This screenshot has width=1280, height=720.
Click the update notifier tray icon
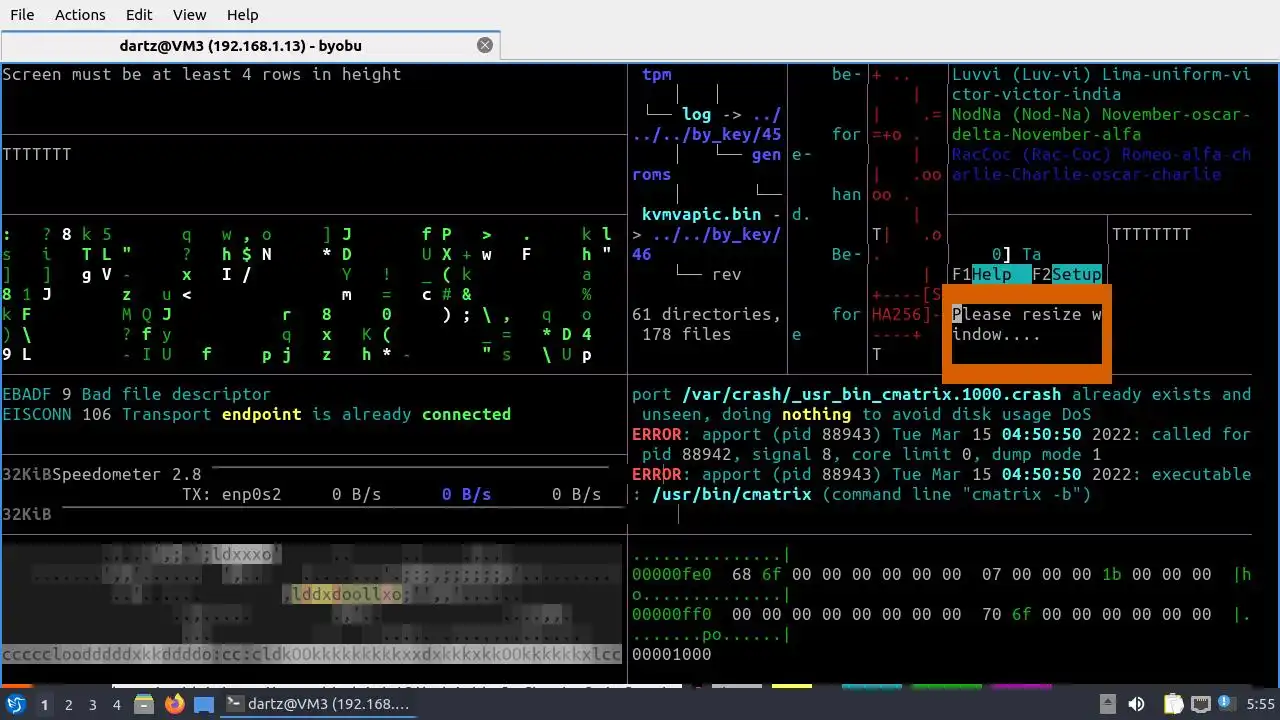1227,704
